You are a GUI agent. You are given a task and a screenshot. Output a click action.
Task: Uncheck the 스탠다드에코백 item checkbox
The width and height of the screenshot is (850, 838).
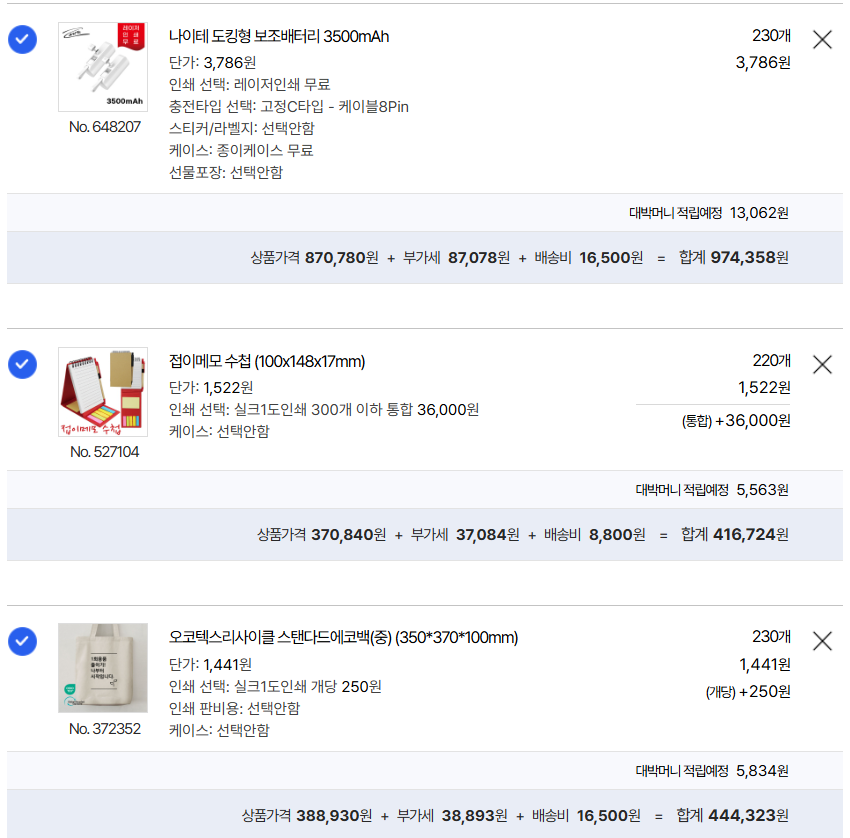[22, 641]
